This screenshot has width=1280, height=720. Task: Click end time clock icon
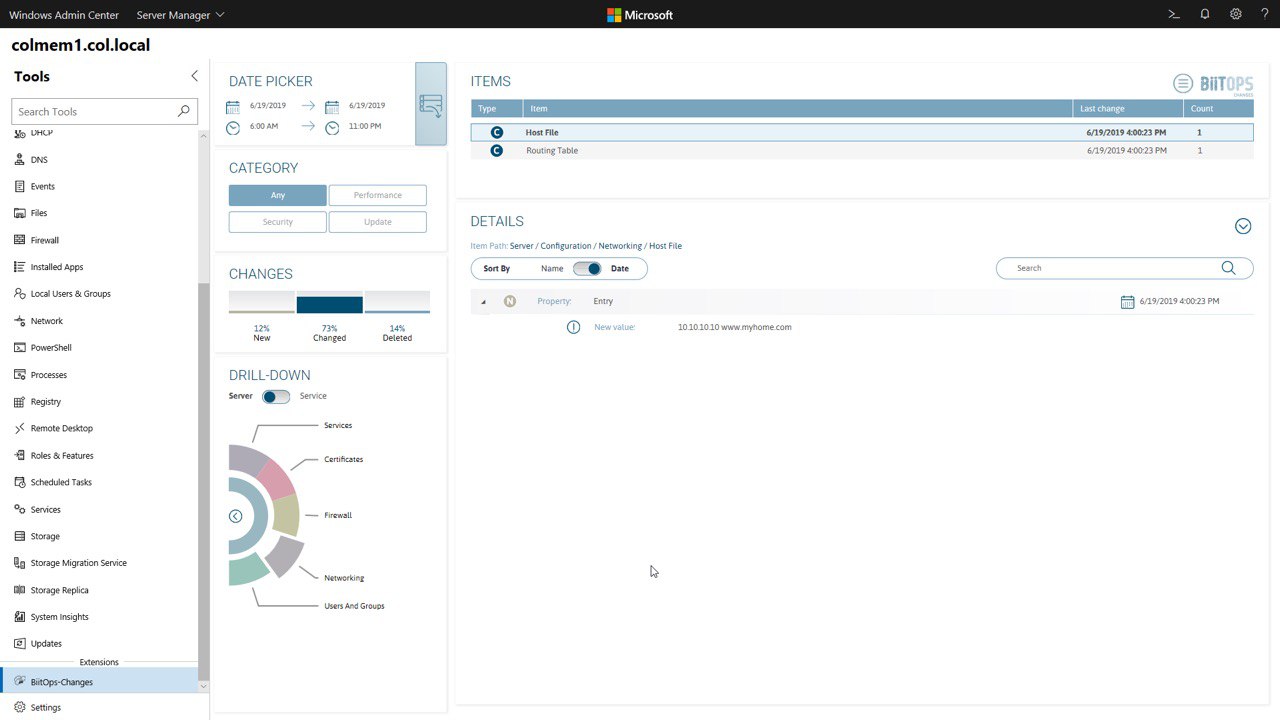click(332, 127)
